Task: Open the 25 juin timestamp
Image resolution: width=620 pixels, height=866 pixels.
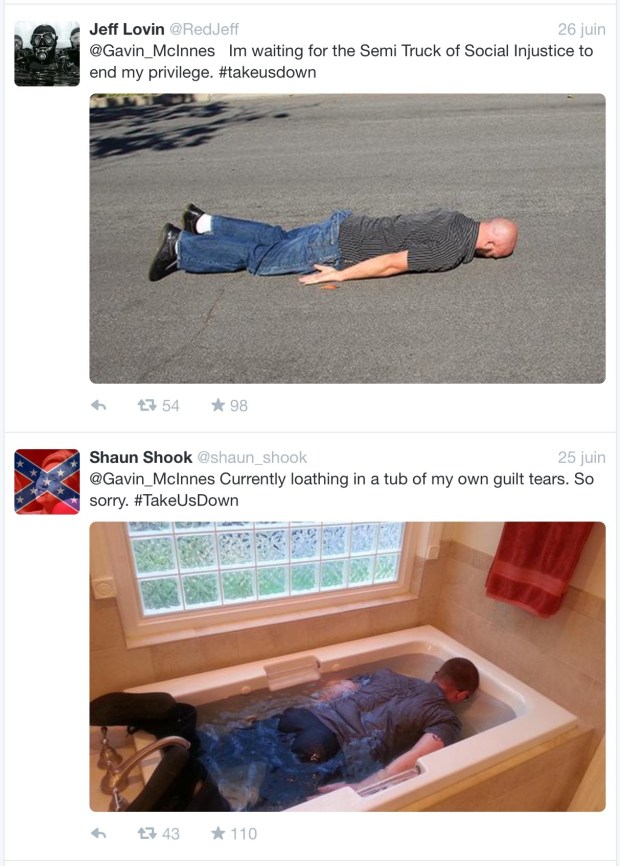Action: 581,457
